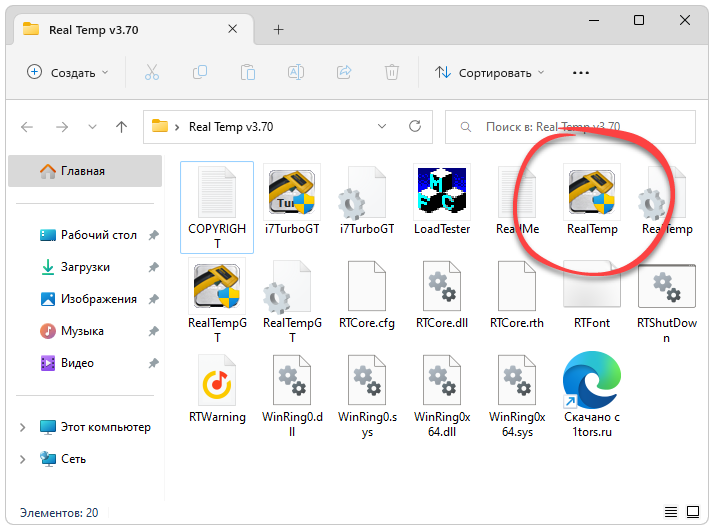Screen dimensions: 711x529
Task: Select the RTCore.rth file
Action: 517,295
